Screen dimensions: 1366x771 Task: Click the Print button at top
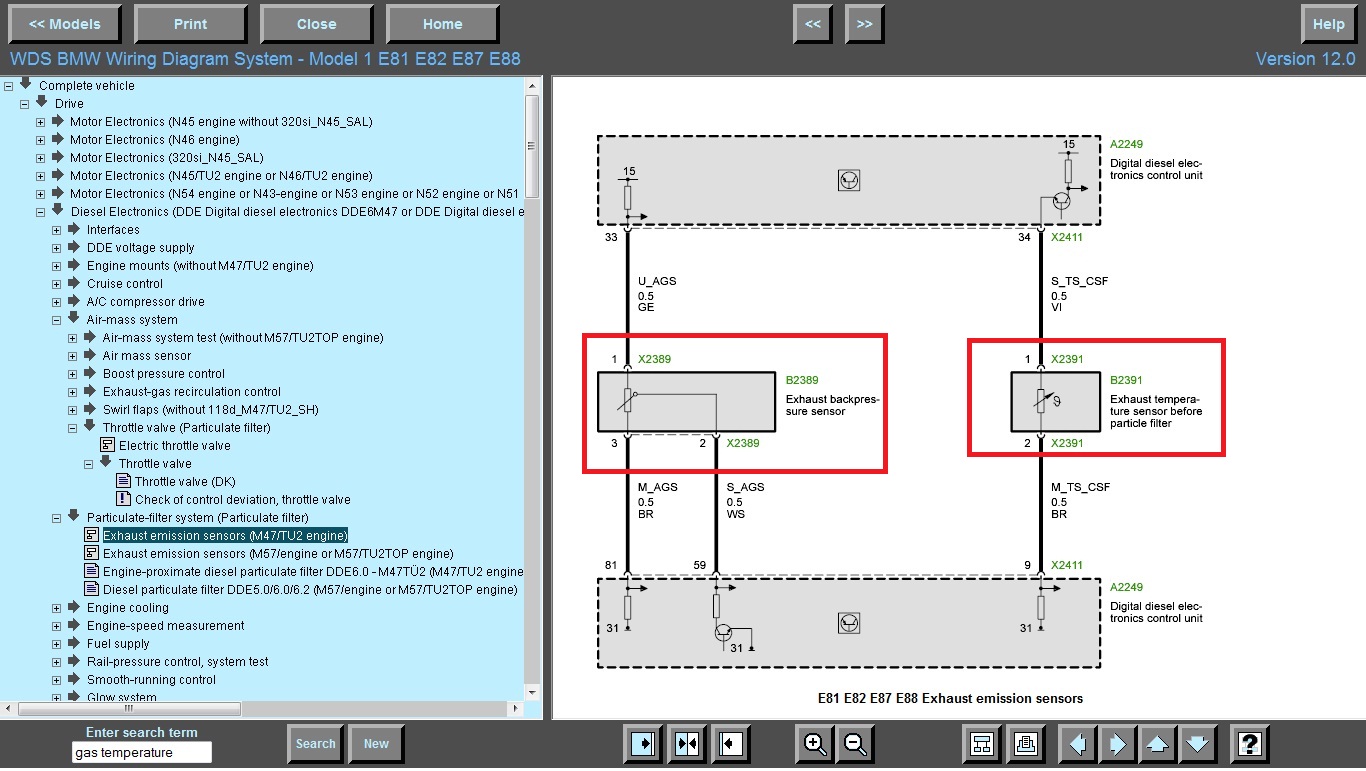pyautogui.click(x=190, y=24)
